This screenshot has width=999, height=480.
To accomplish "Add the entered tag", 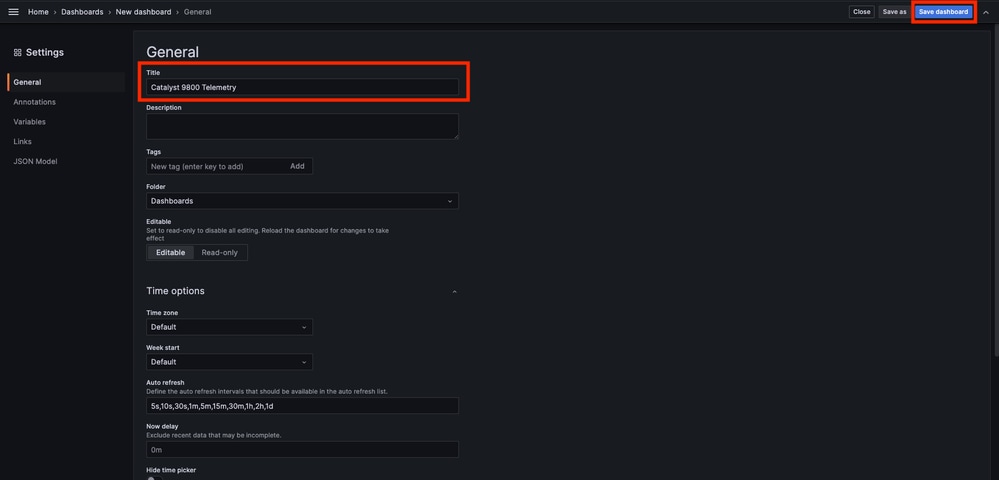I will (x=298, y=166).
